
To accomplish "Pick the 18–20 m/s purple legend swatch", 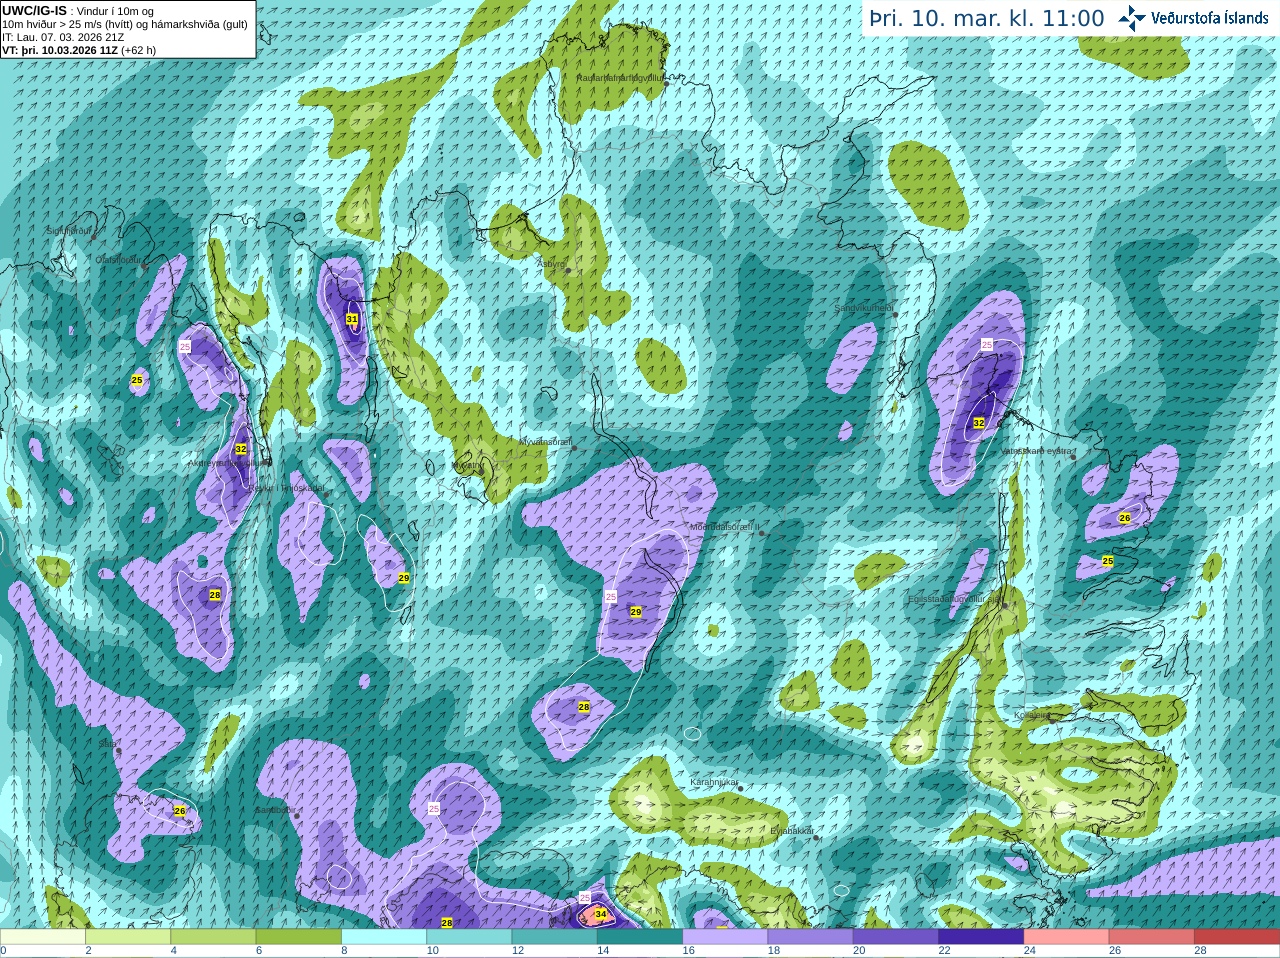I will (811, 937).
